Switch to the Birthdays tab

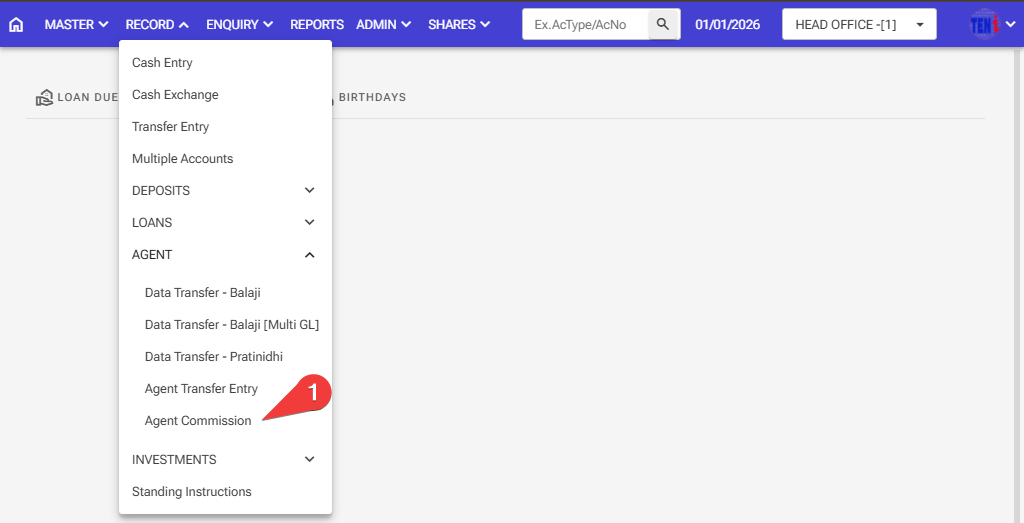[371, 98]
